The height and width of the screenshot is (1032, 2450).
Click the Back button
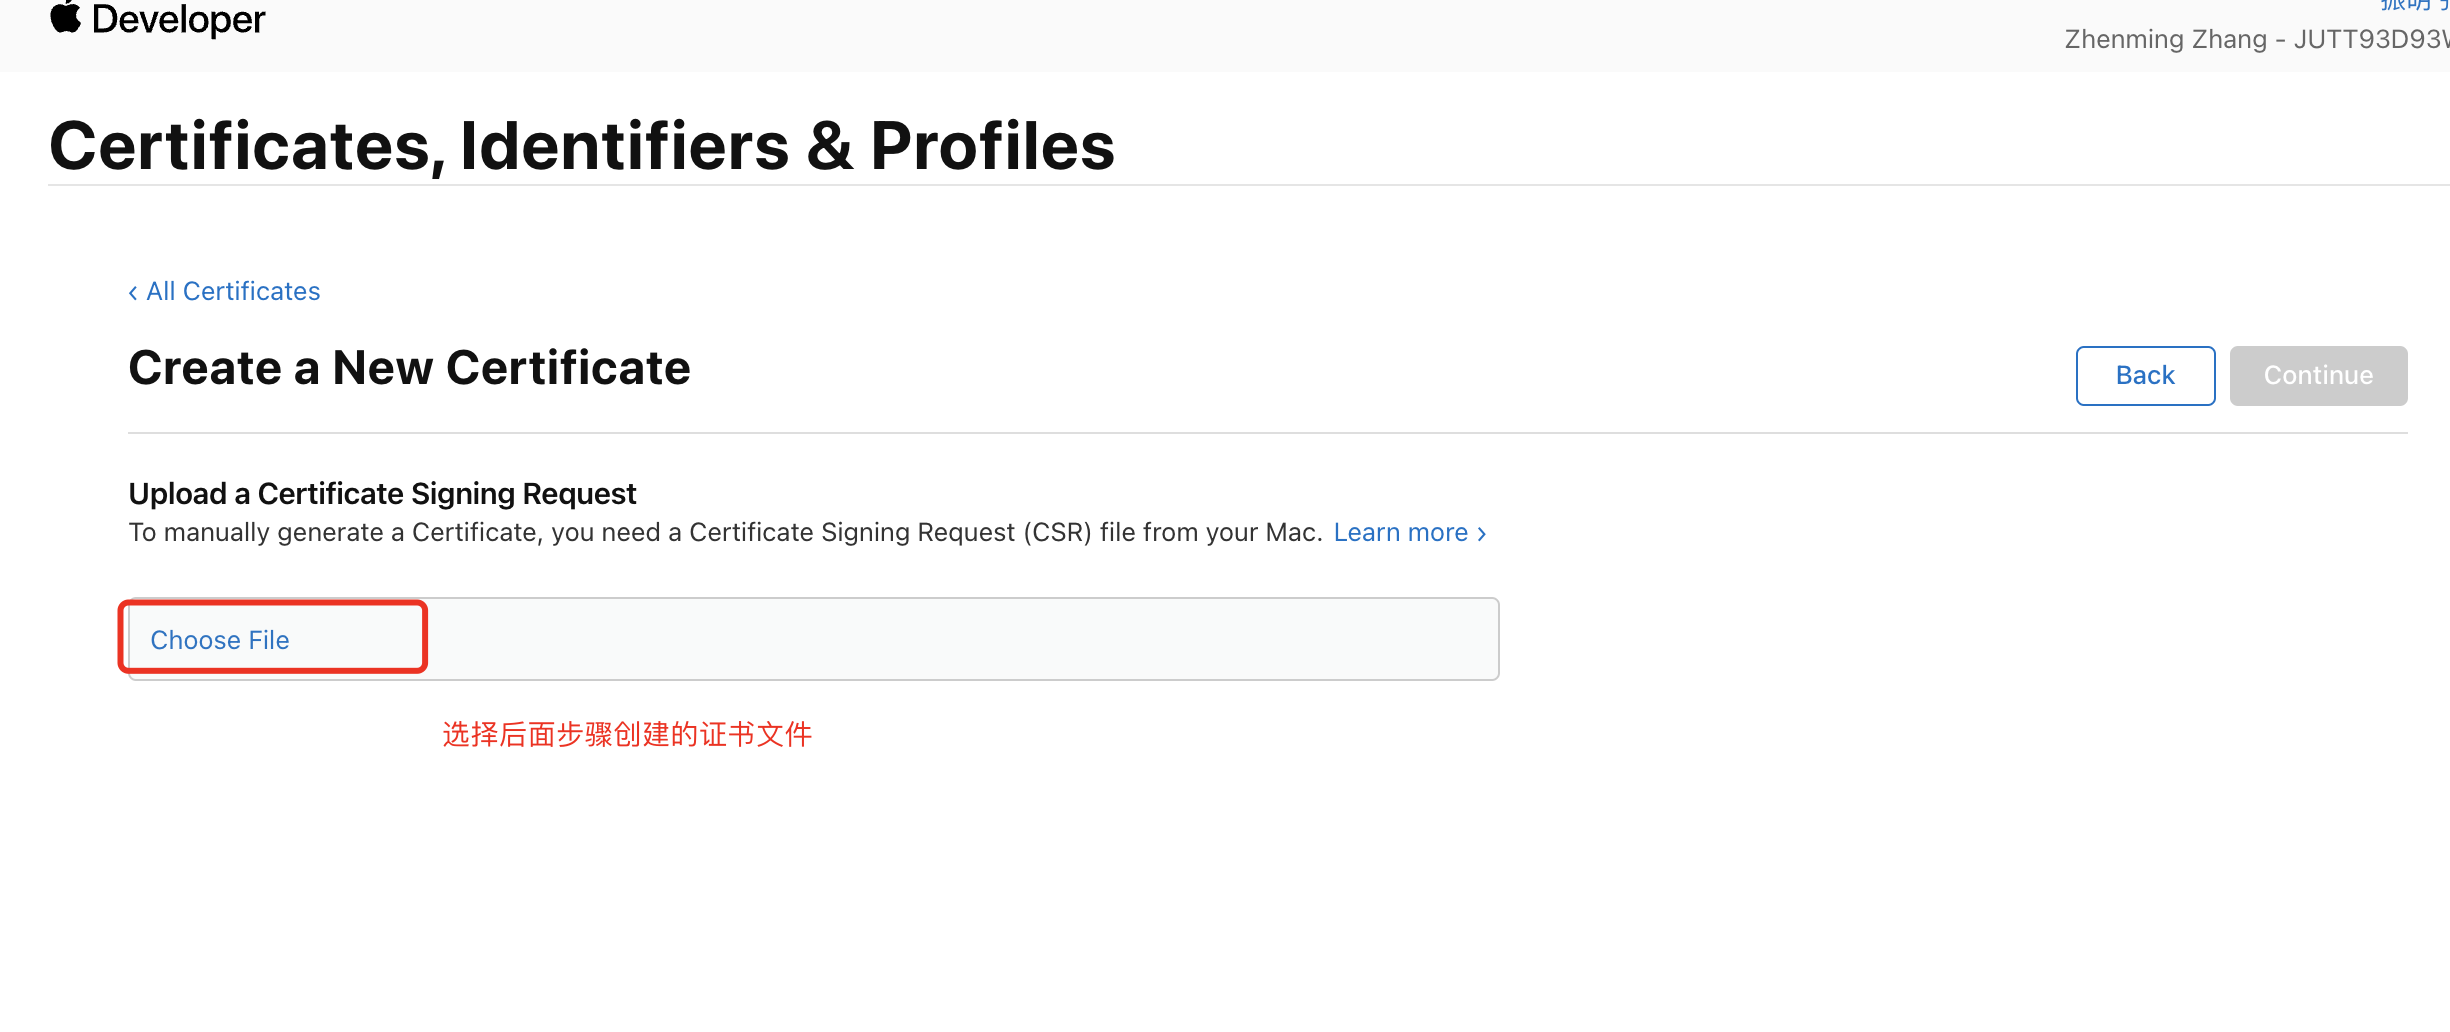tap(2145, 376)
